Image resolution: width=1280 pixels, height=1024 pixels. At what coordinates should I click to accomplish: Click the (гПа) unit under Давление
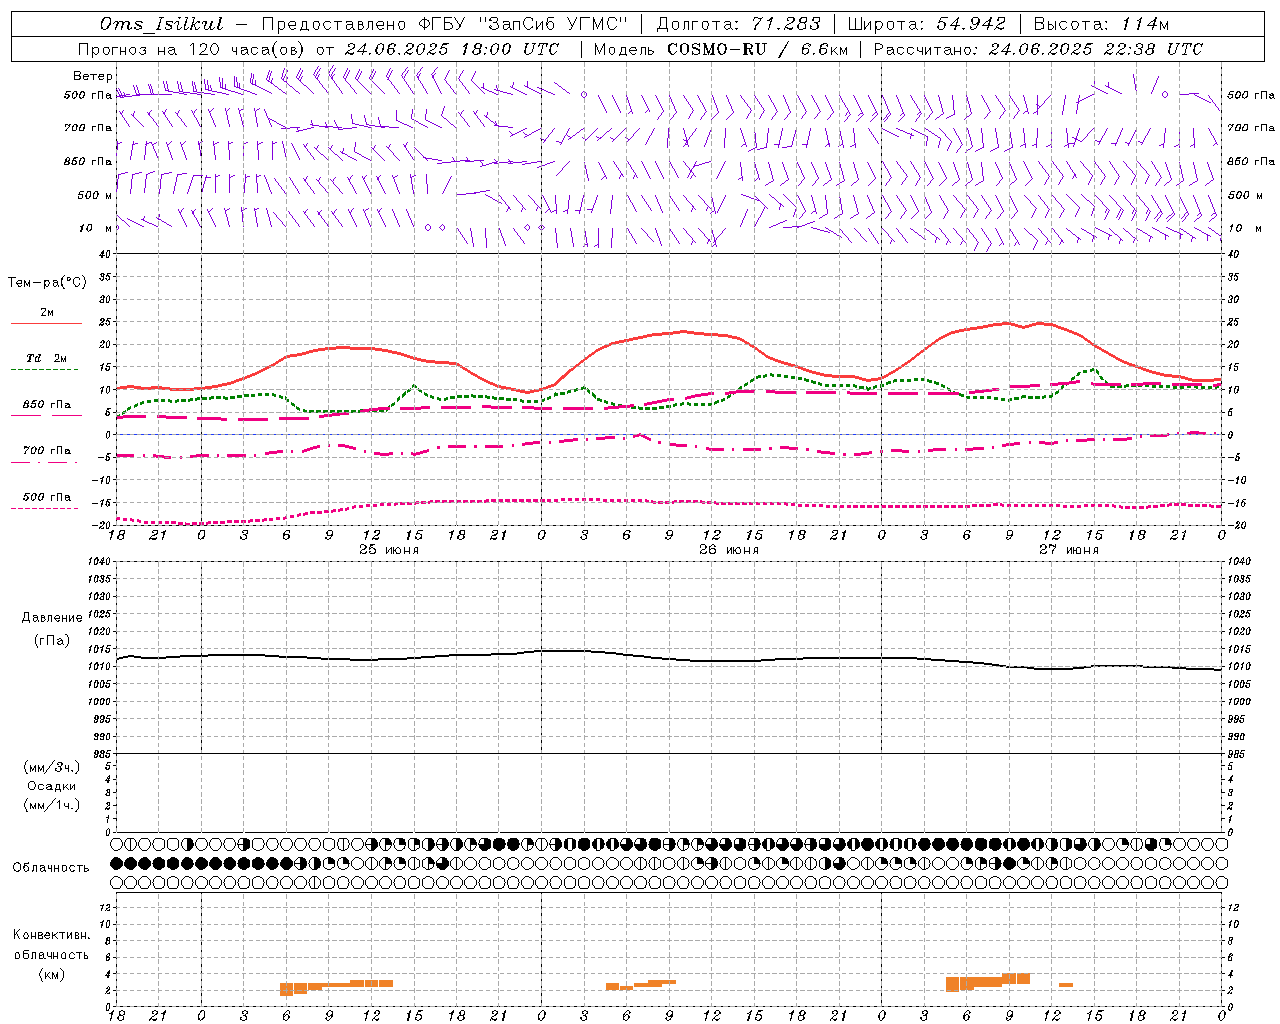[51, 640]
